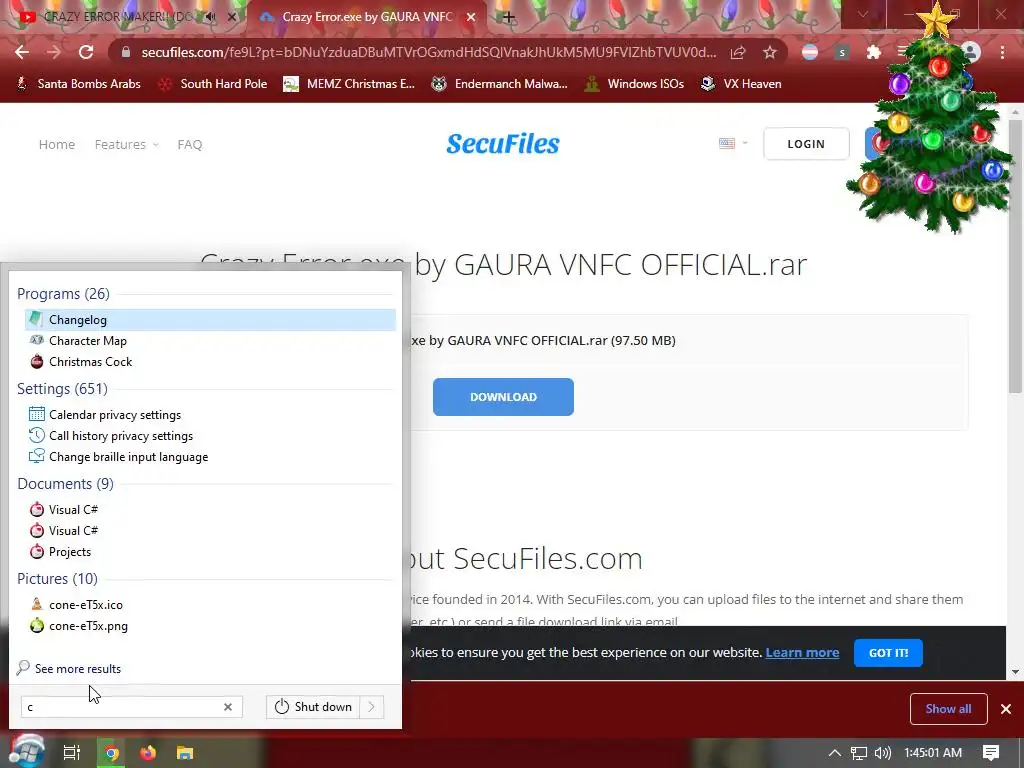The width and height of the screenshot is (1024, 768).
Task: Click the Windows Start orb
Action: [x=26, y=752]
